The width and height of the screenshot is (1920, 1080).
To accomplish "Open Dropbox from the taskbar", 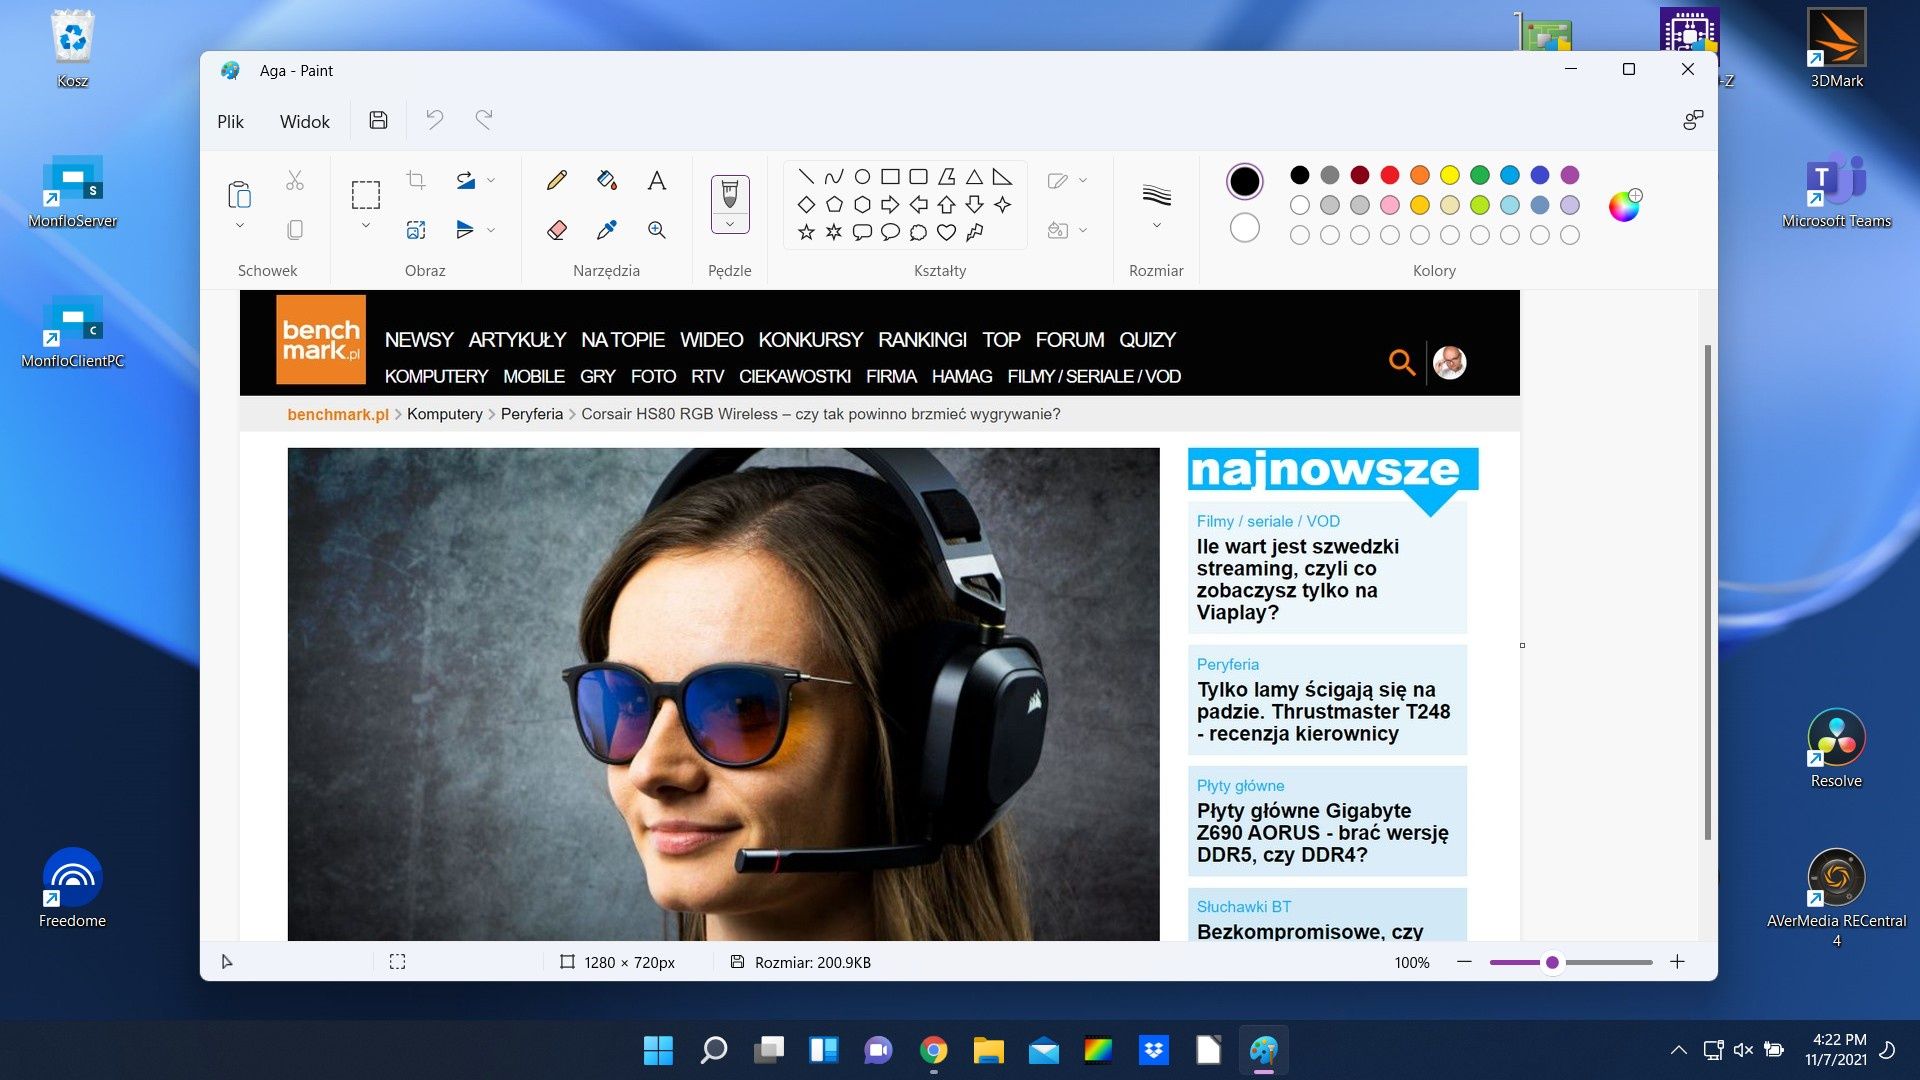I will click(1153, 1050).
